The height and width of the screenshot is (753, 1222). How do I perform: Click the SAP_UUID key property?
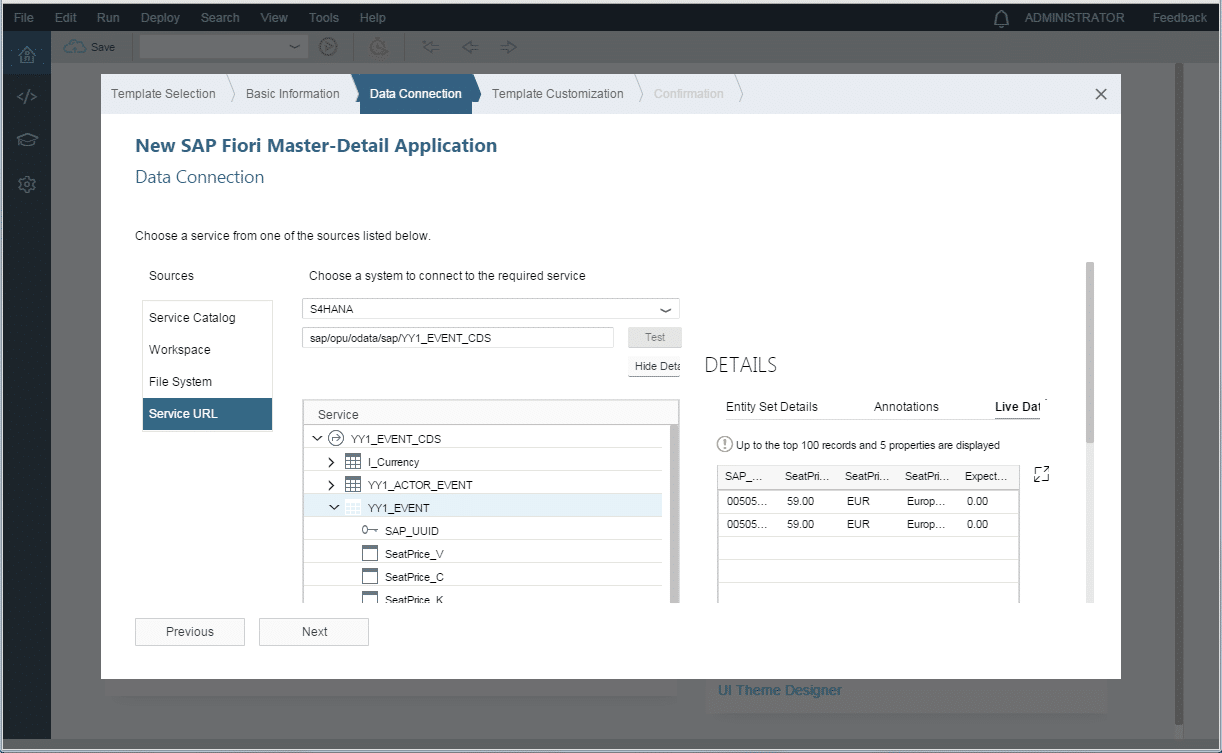411,531
